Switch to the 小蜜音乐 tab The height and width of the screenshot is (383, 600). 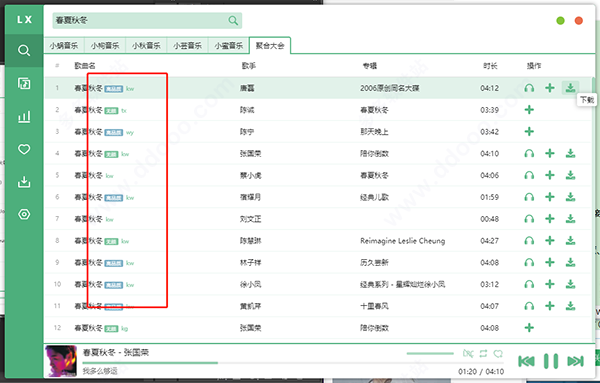228,46
